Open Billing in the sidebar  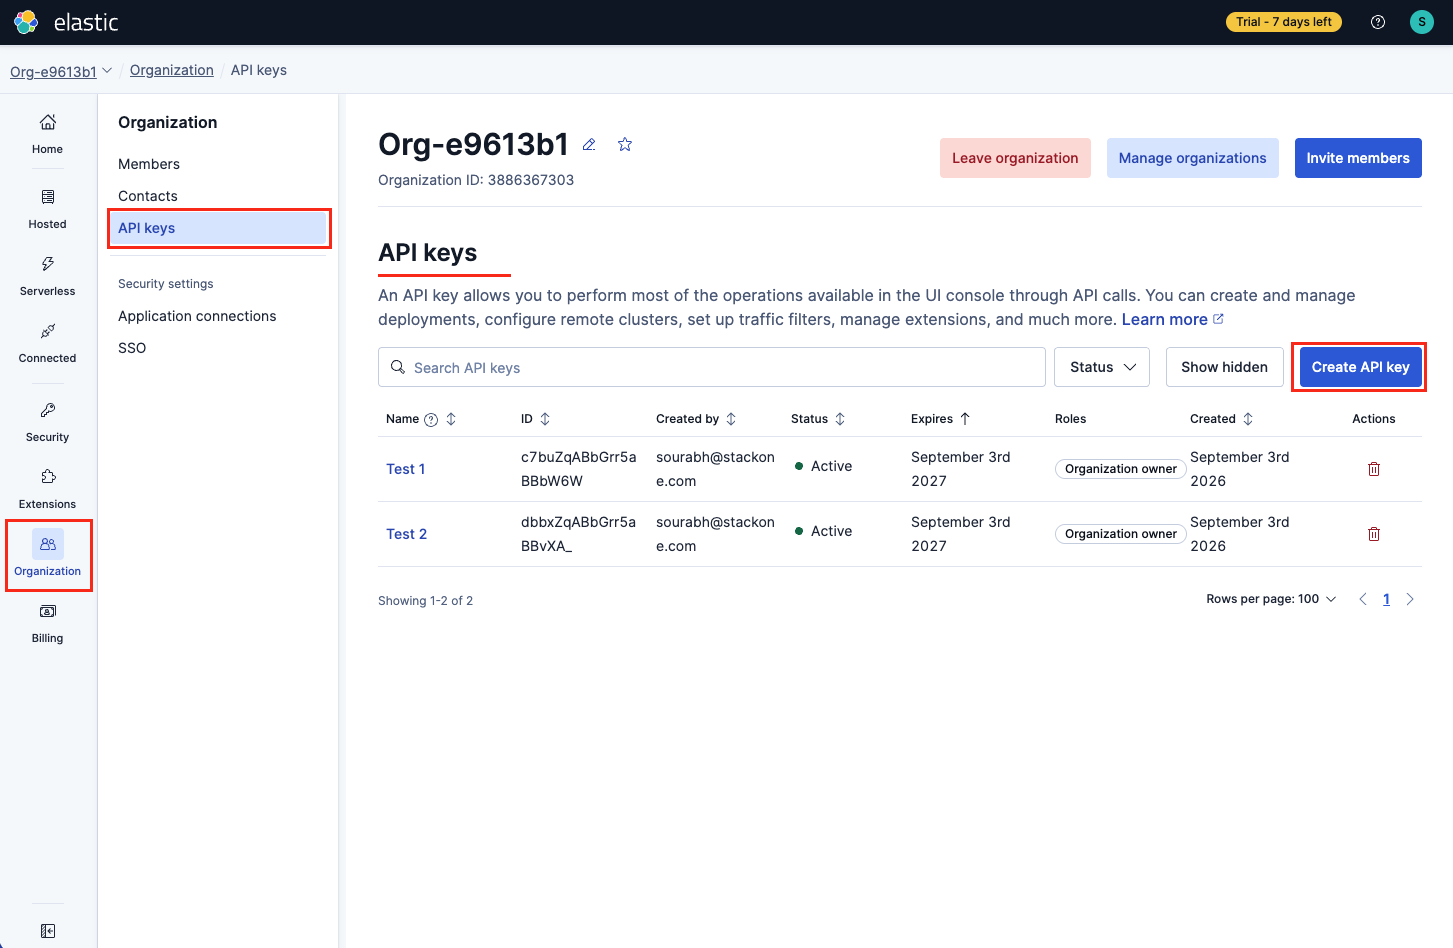point(47,624)
